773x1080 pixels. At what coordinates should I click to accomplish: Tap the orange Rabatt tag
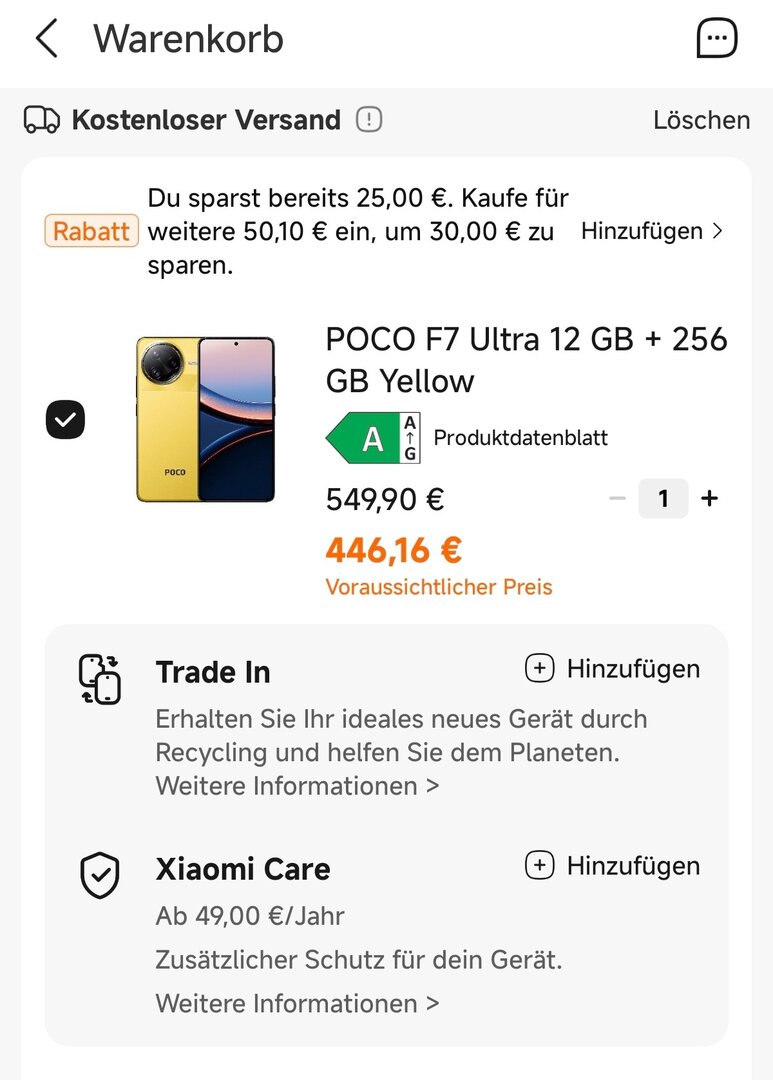[92, 231]
